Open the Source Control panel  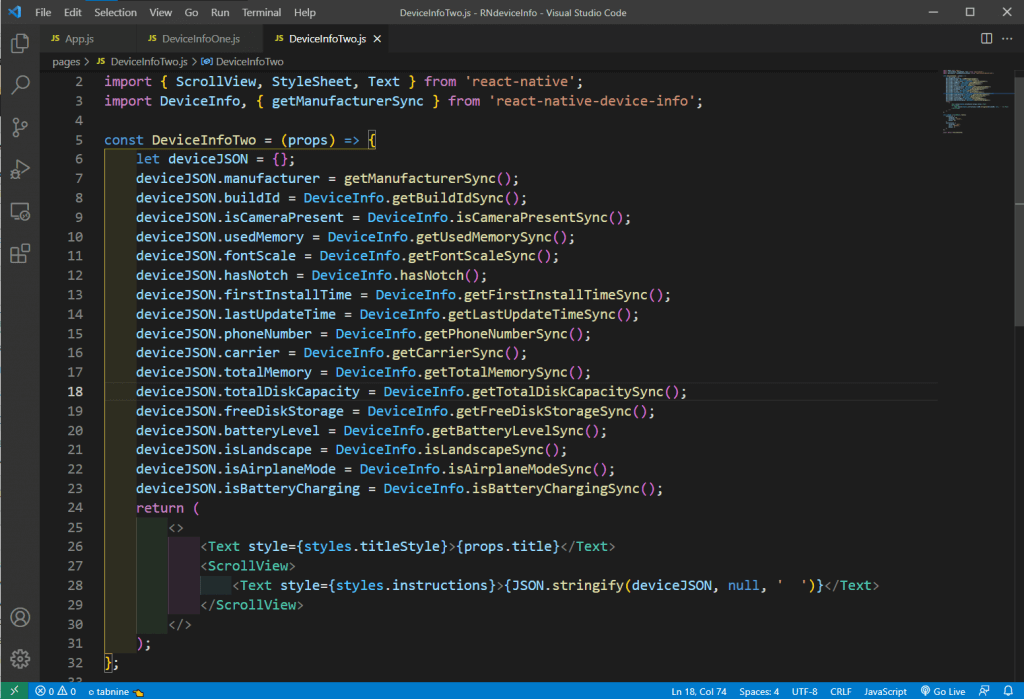coord(19,128)
